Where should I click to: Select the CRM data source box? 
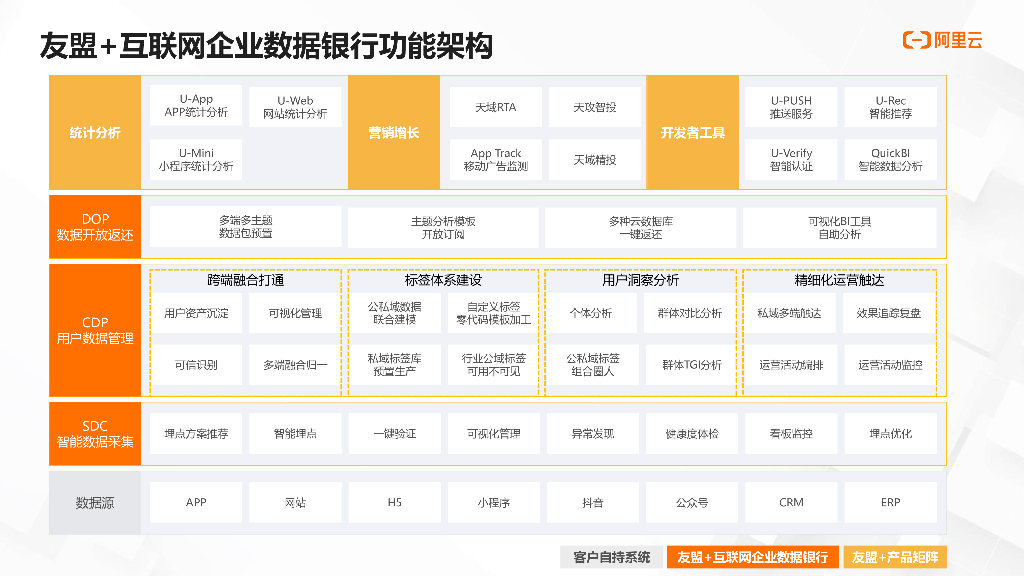point(791,502)
